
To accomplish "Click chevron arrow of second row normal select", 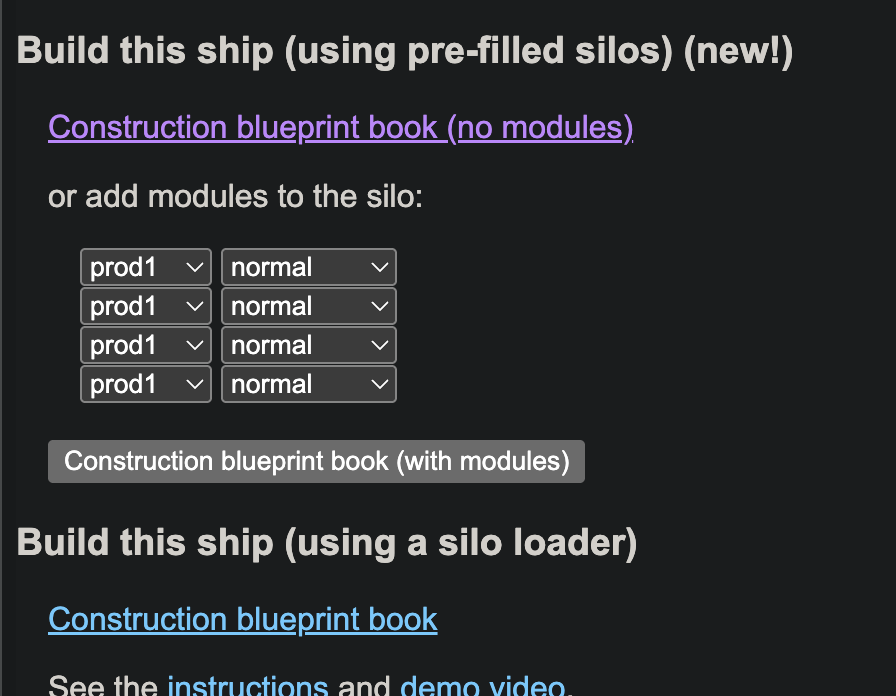I will pyautogui.click(x=379, y=306).
